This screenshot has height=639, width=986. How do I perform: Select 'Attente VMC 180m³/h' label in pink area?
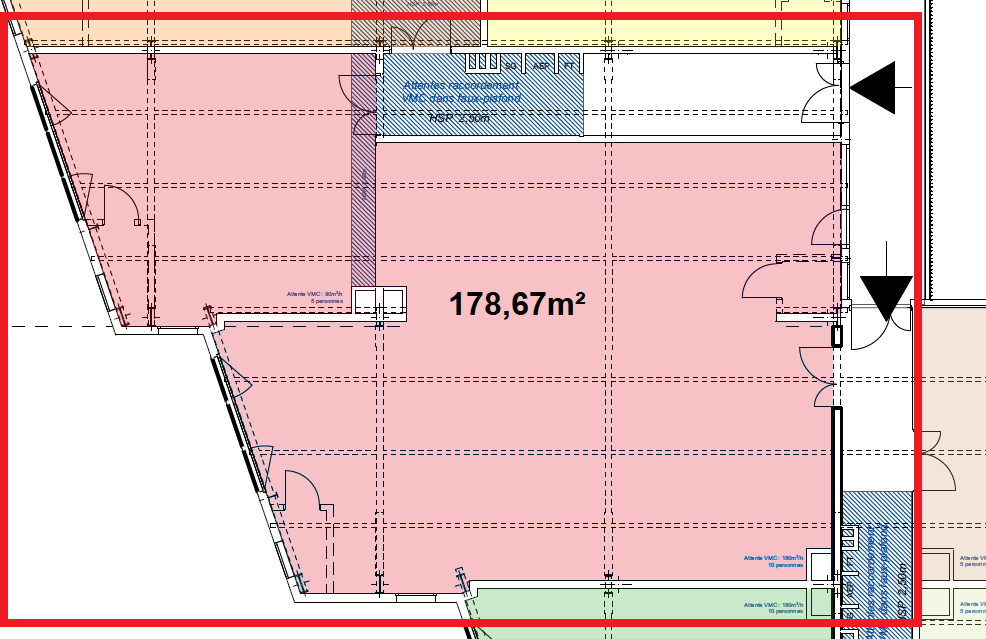coord(773,561)
